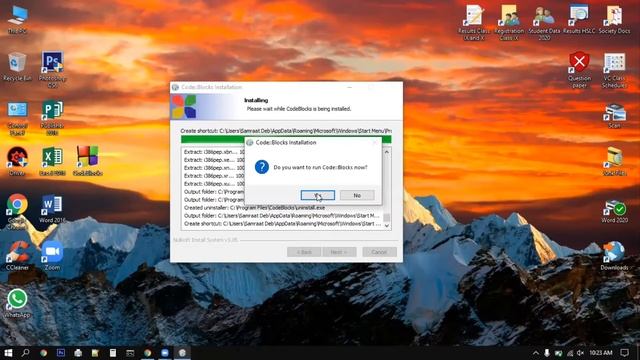This screenshot has height=360, width=640.
Task: Click the question mark icon in prompt
Action: coord(262,167)
